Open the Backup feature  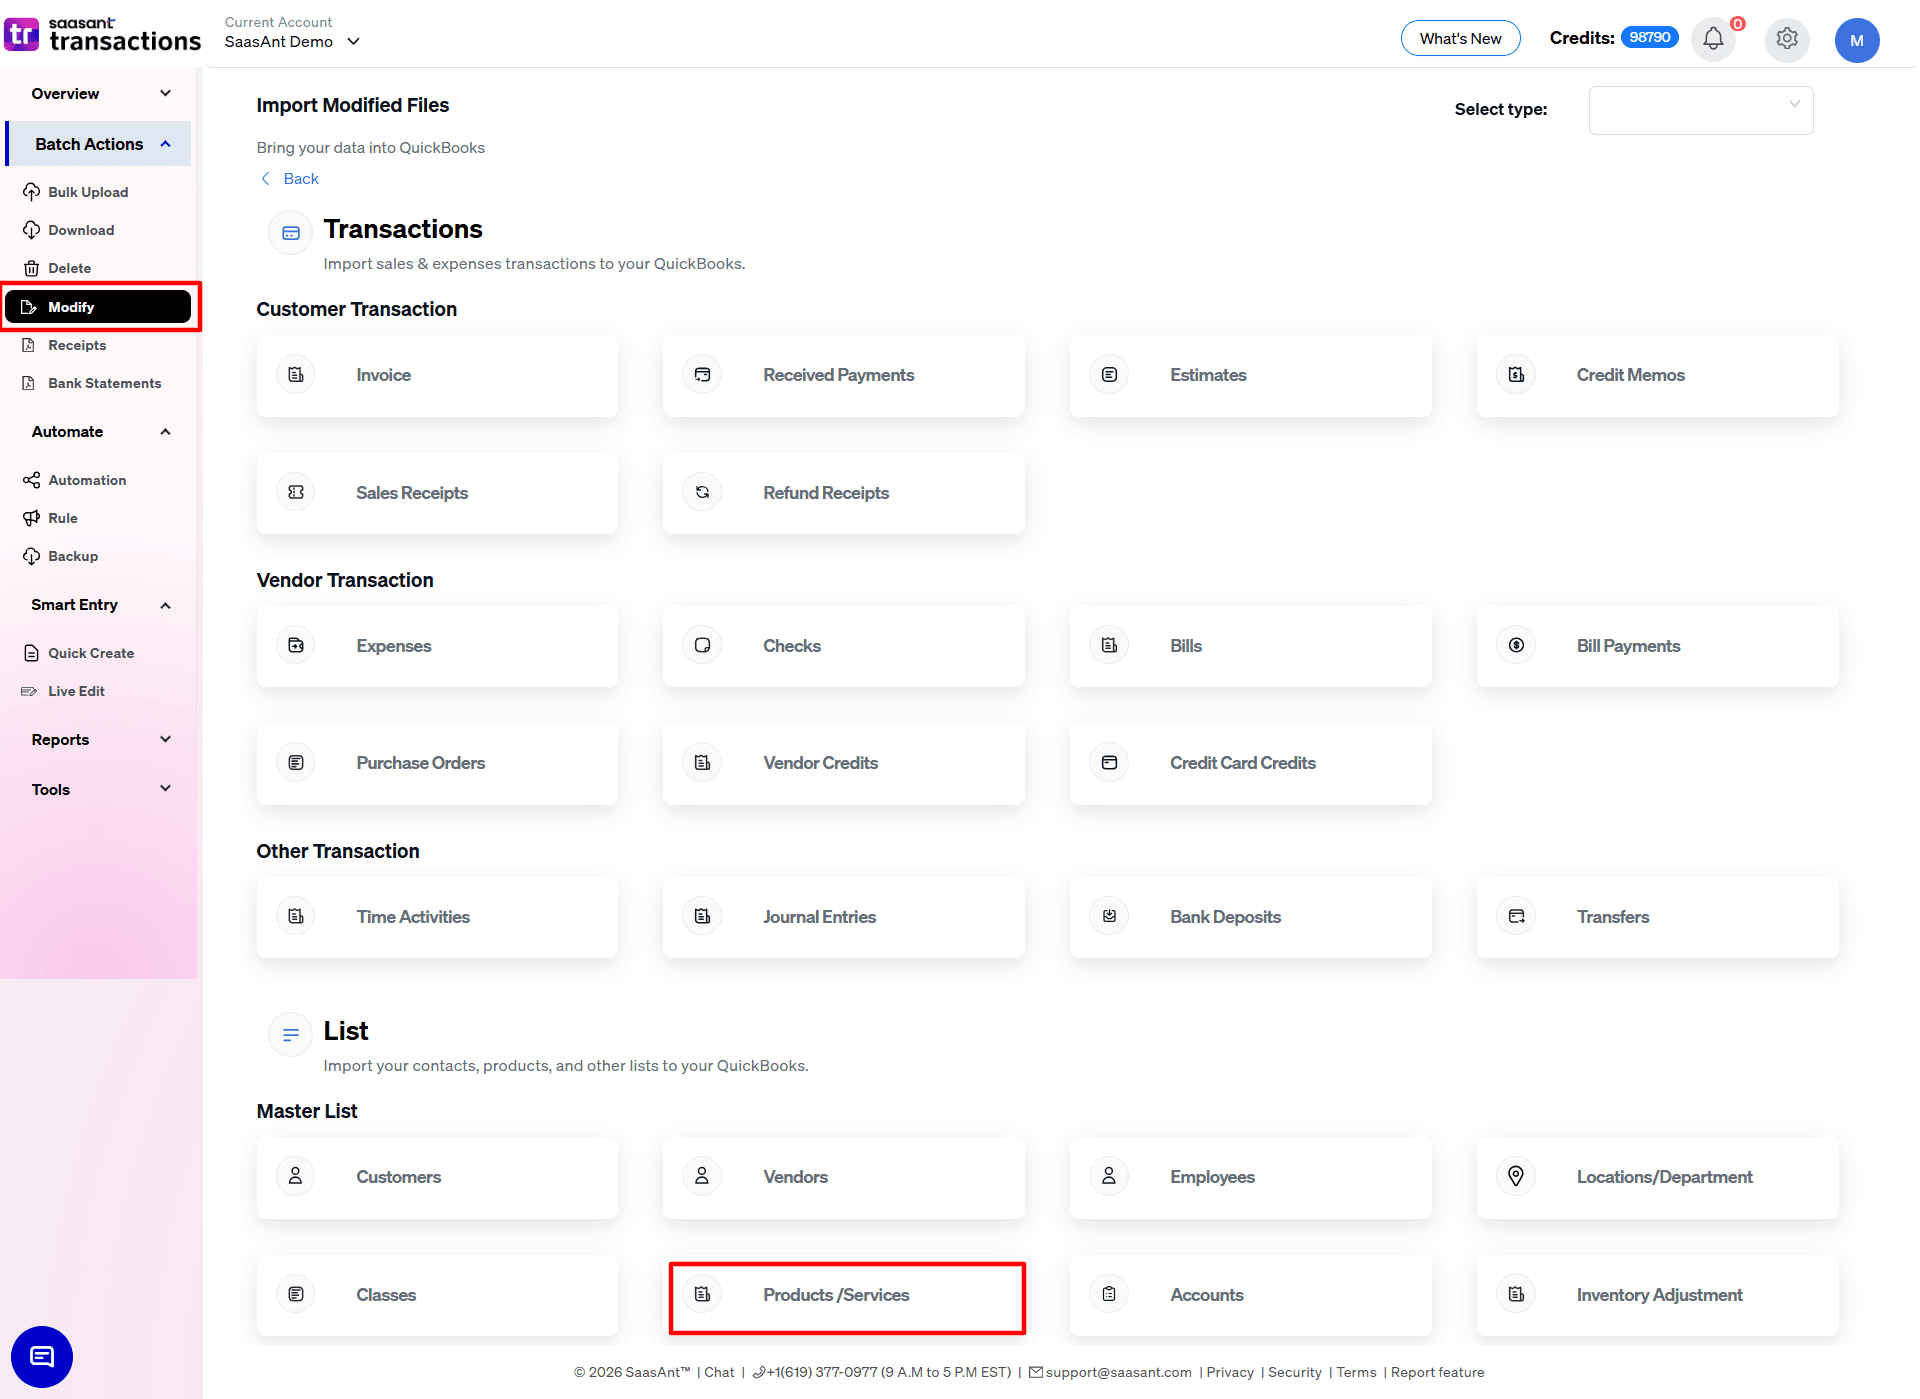click(x=73, y=555)
